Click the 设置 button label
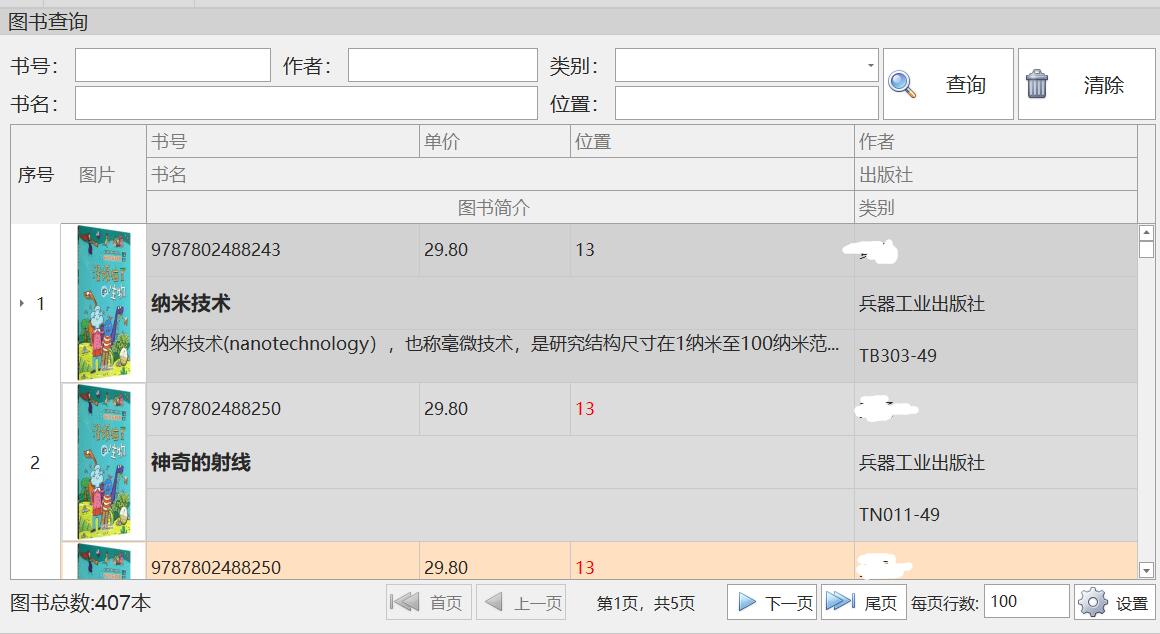The image size is (1160, 634). click(1132, 604)
